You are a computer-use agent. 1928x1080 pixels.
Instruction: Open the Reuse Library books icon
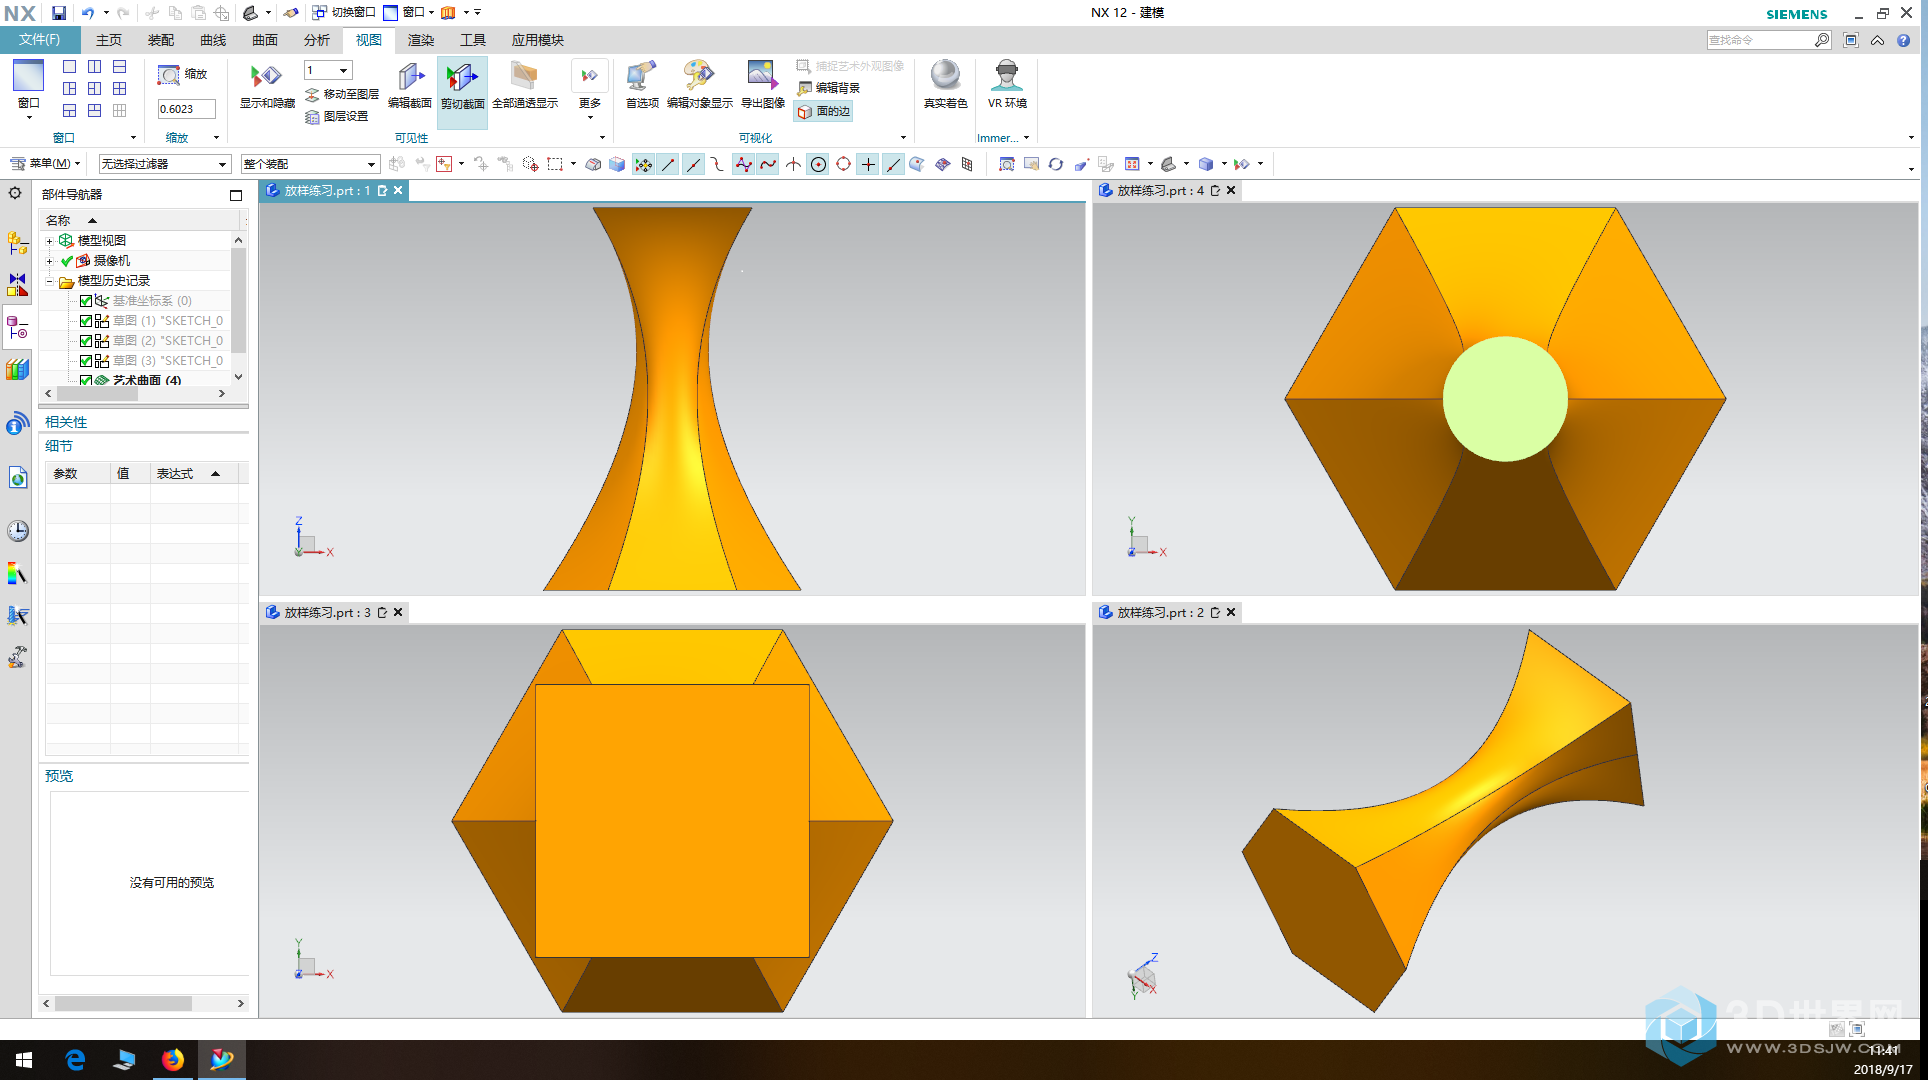pos(17,370)
